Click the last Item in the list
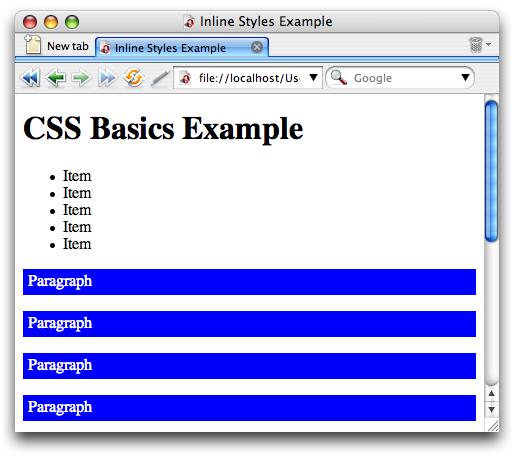 pyautogui.click(x=77, y=244)
